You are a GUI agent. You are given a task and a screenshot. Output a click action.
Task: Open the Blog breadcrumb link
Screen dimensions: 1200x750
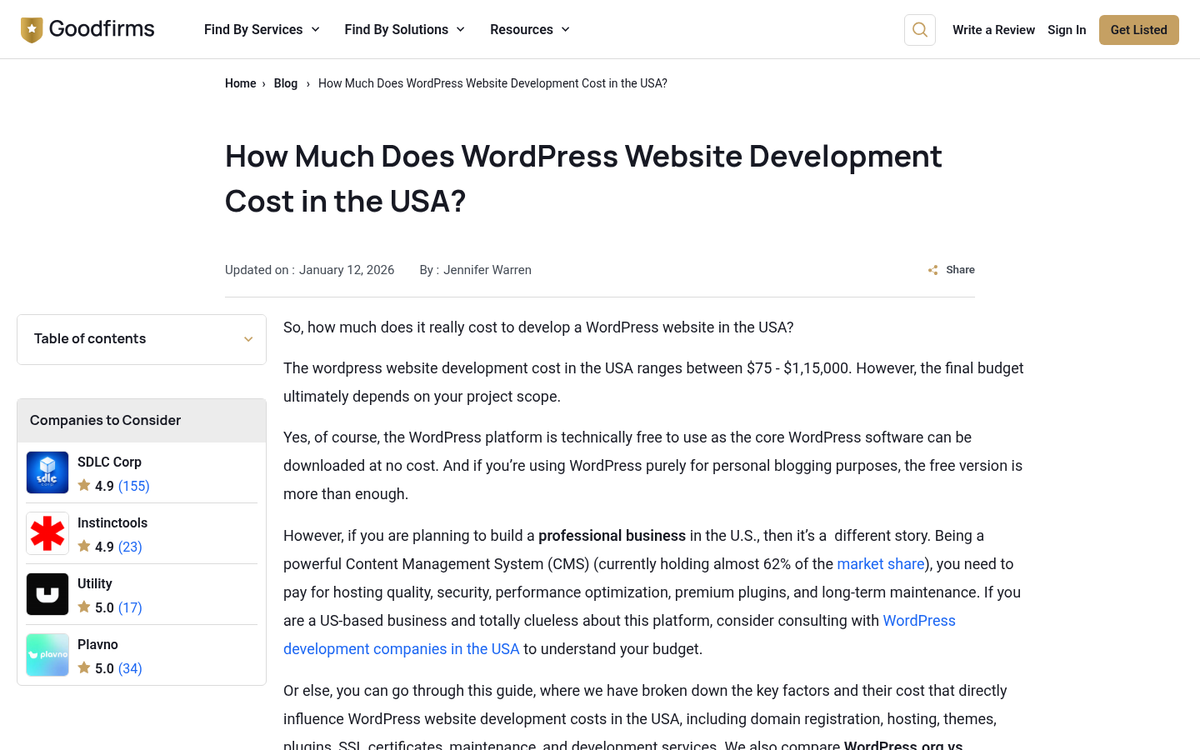coord(285,83)
